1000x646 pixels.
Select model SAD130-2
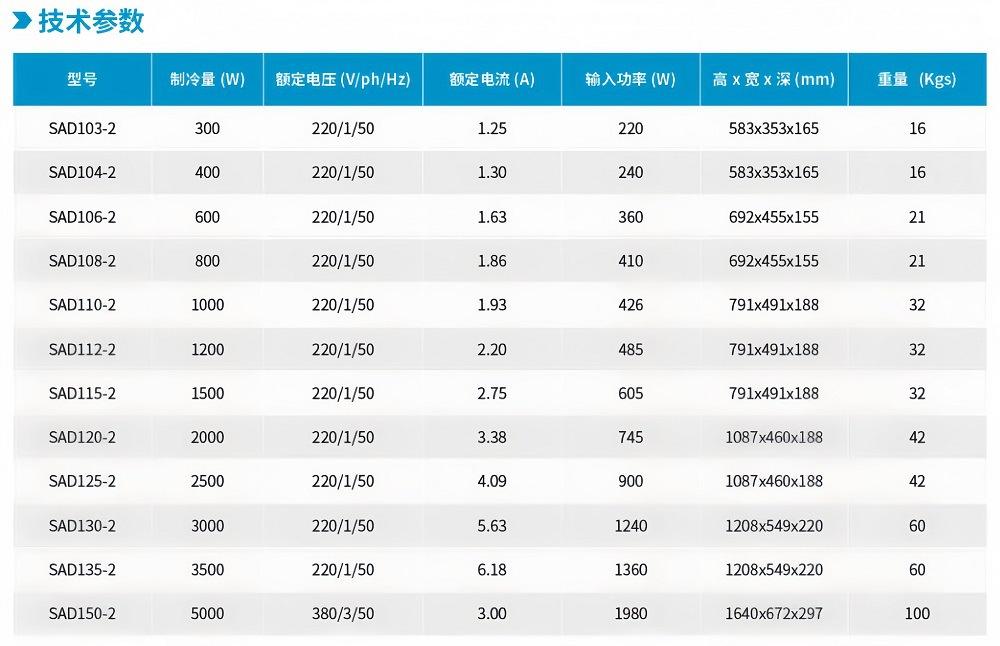pos(82,525)
